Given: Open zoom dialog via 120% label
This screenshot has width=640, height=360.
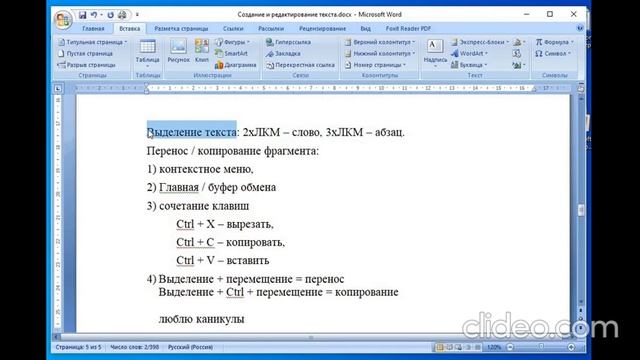Looking at the screenshot, I should pyautogui.click(x=494, y=347).
